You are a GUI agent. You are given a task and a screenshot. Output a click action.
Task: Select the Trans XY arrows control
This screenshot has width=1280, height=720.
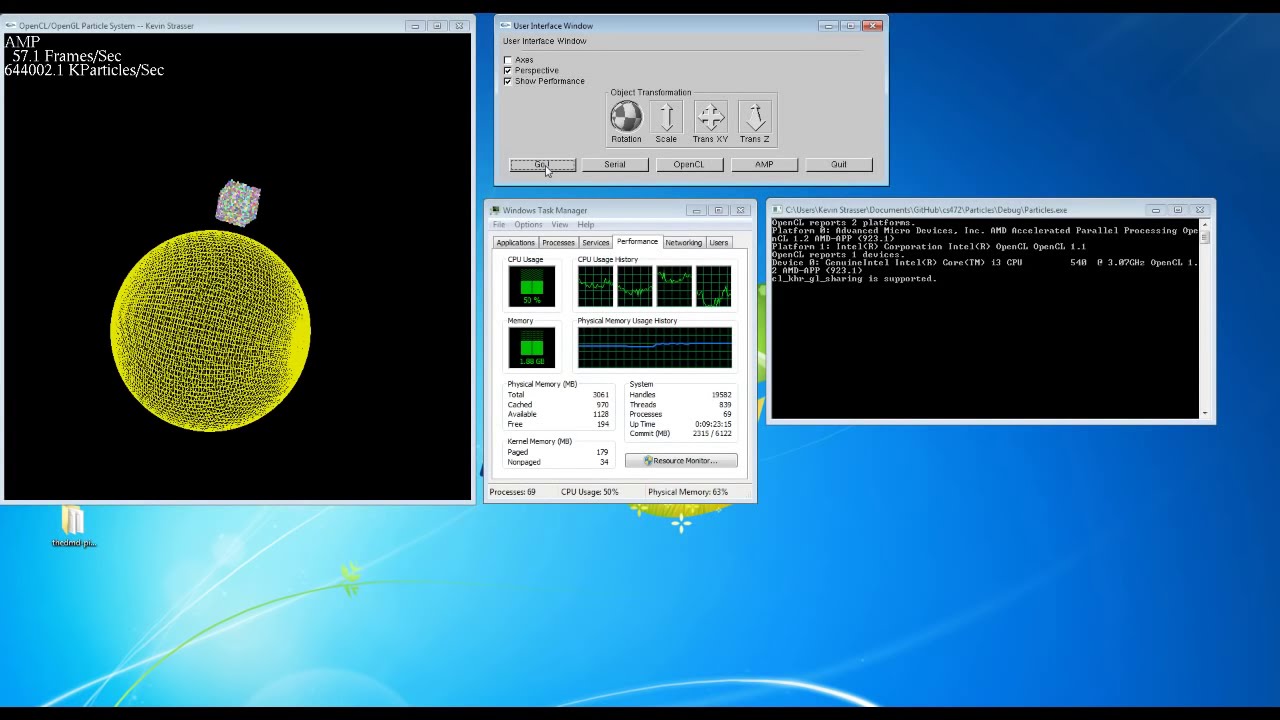[710, 117]
